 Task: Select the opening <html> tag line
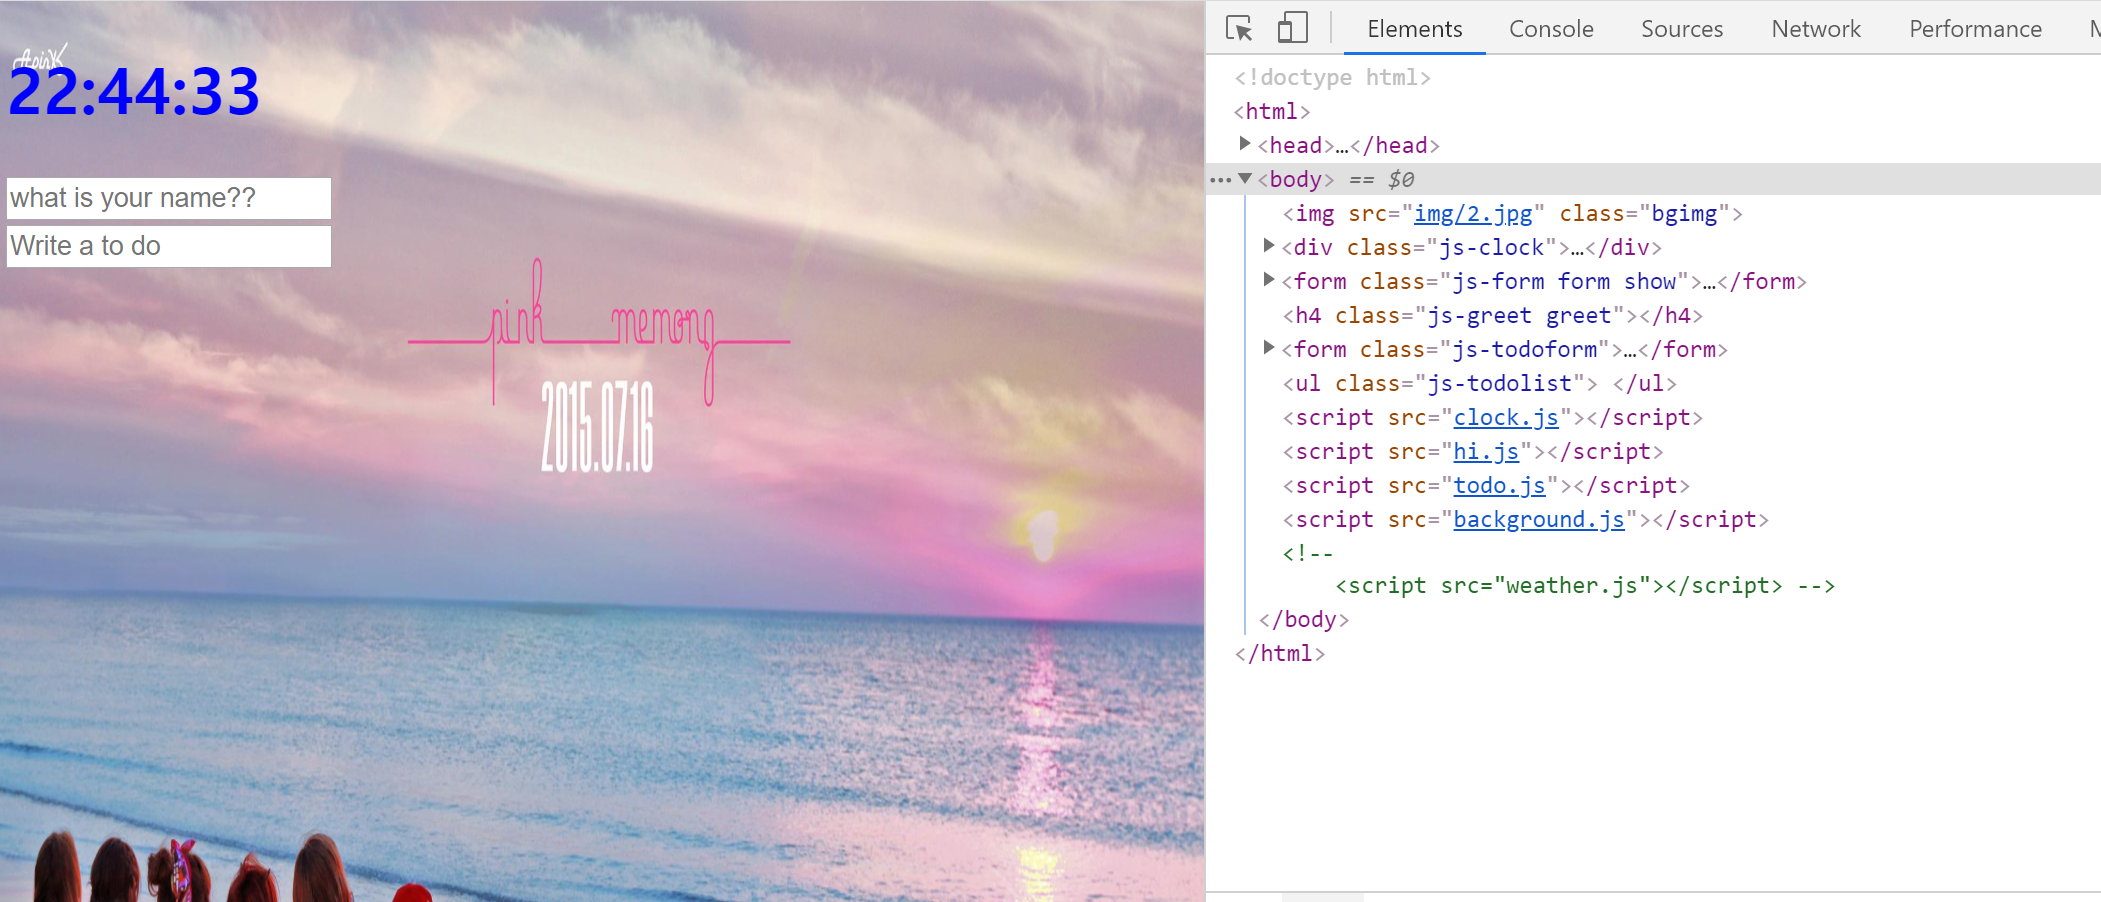click(1272, 111)
